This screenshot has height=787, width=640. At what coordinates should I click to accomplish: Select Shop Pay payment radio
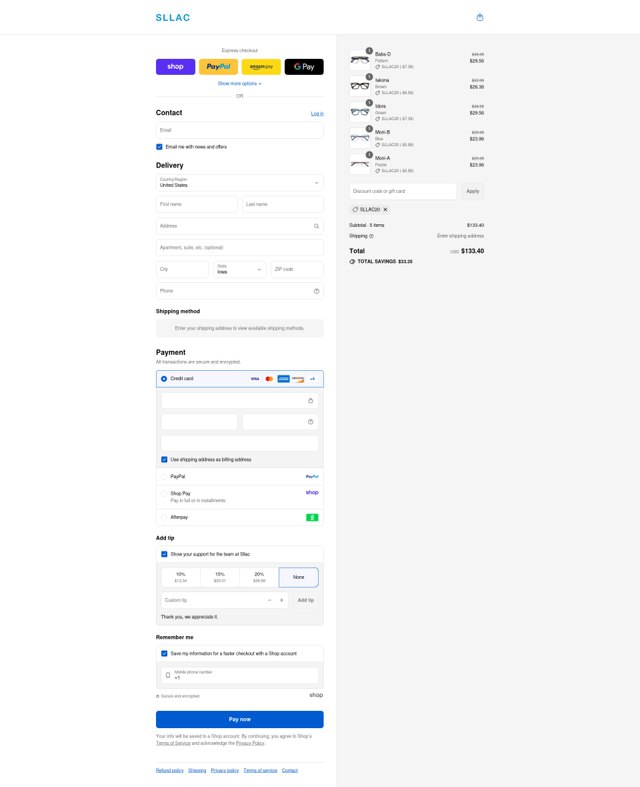pyautogui.click(x=164, y=493)
